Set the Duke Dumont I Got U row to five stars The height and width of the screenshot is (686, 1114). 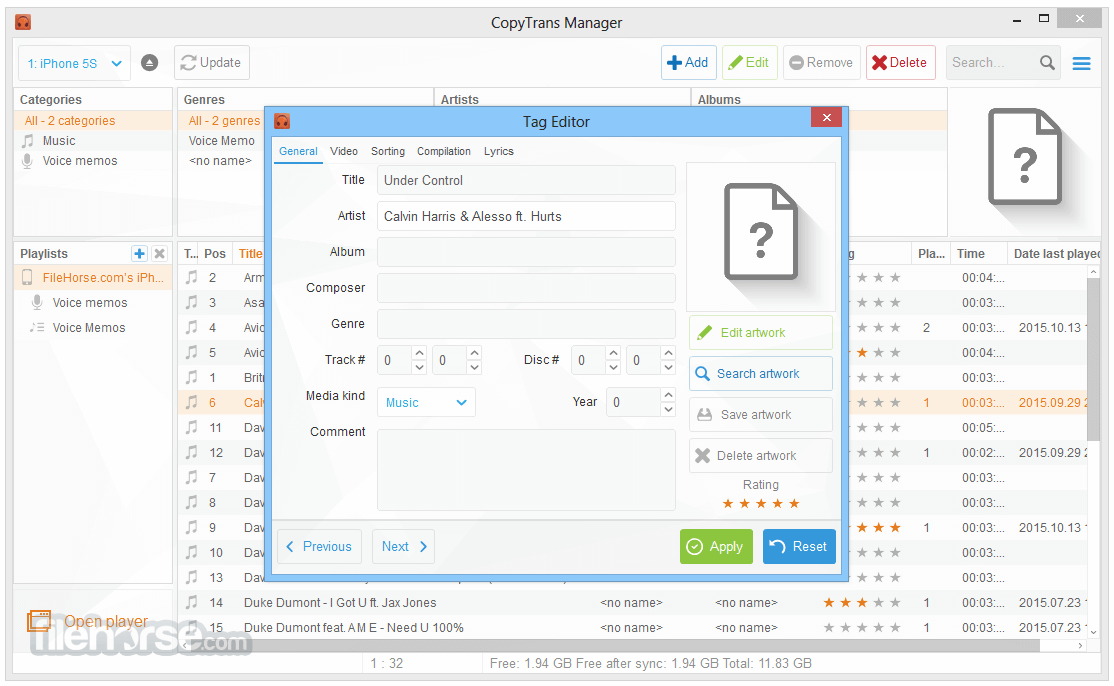coord(895,603)
